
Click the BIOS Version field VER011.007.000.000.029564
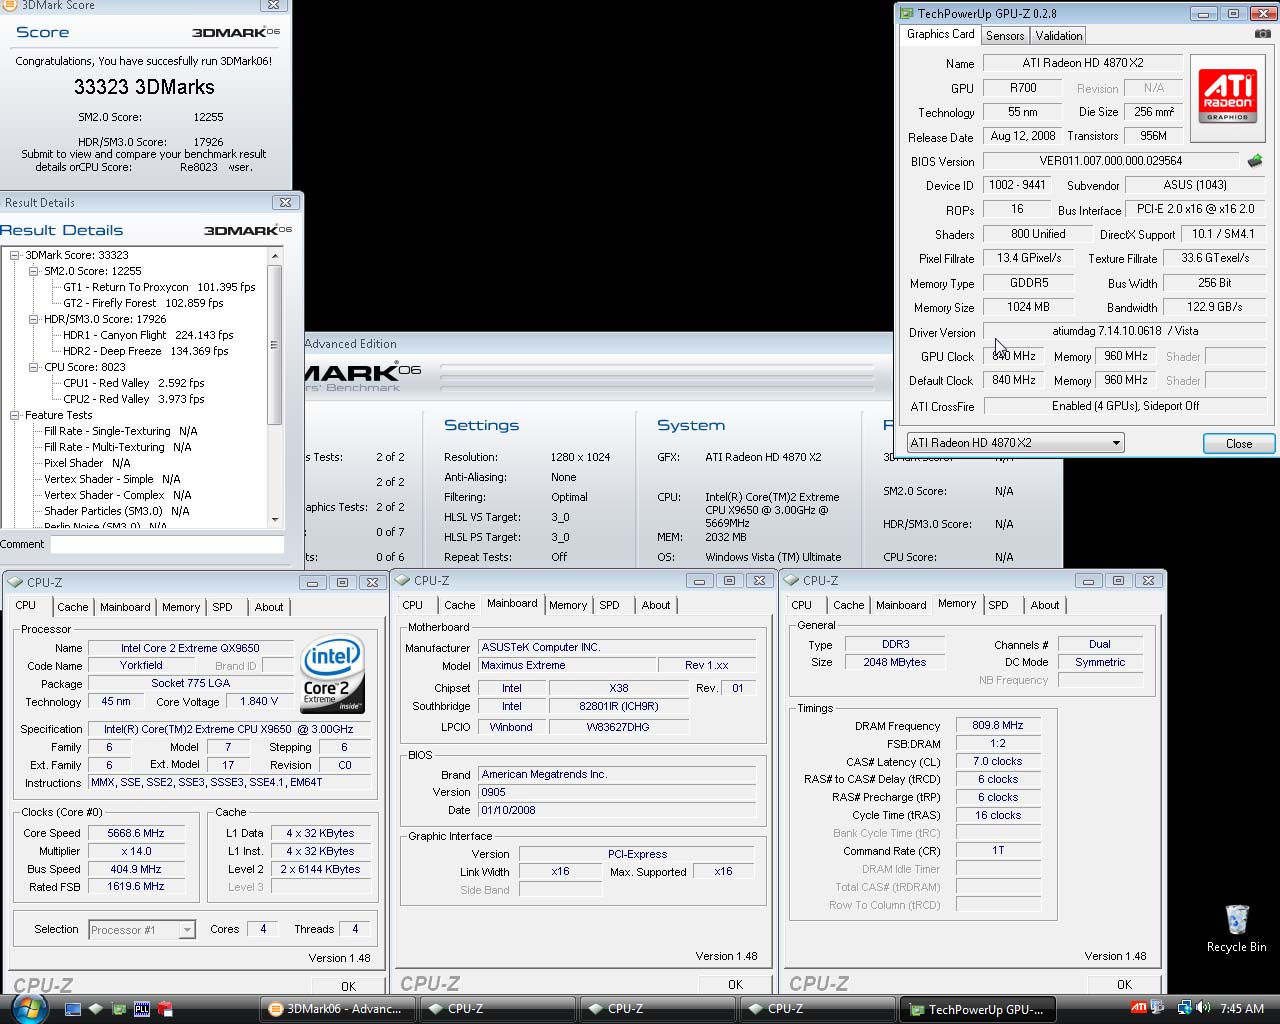tap(1110, 160)
